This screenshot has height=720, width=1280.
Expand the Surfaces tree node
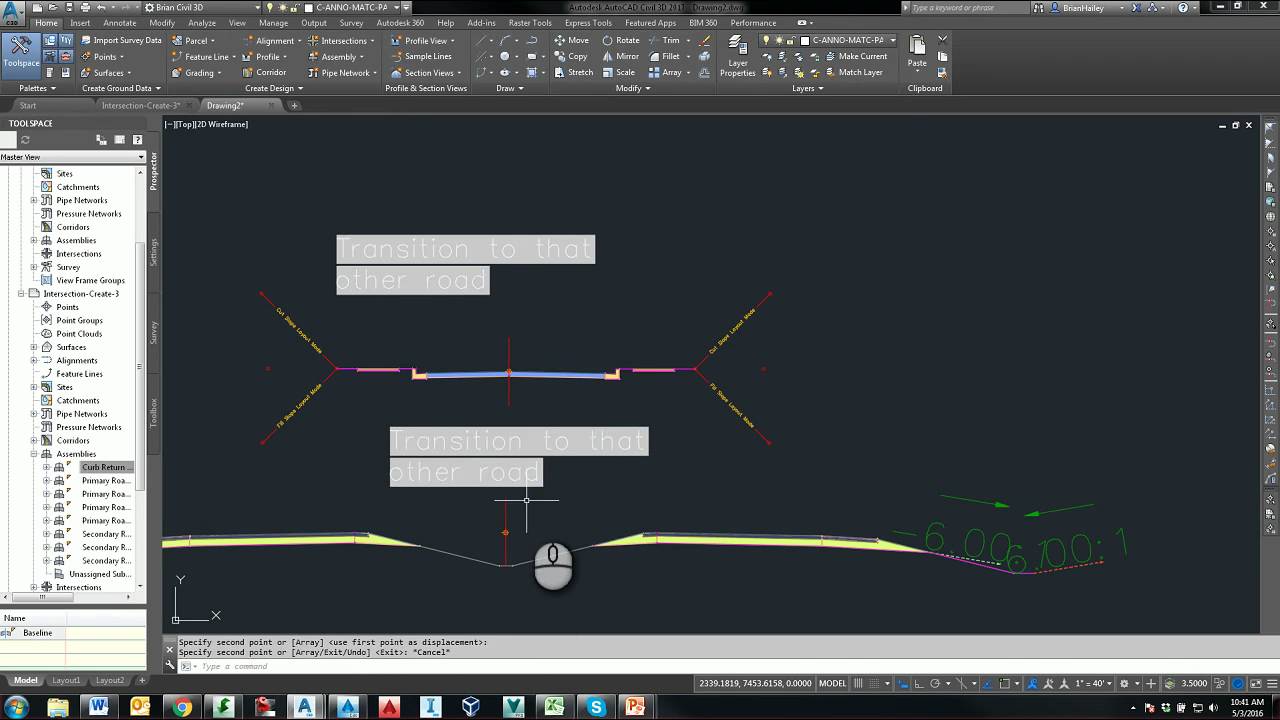tap(34, 347)
